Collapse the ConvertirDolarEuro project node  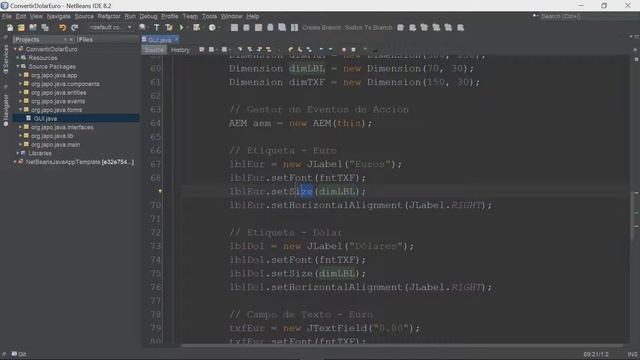[16, 49]
